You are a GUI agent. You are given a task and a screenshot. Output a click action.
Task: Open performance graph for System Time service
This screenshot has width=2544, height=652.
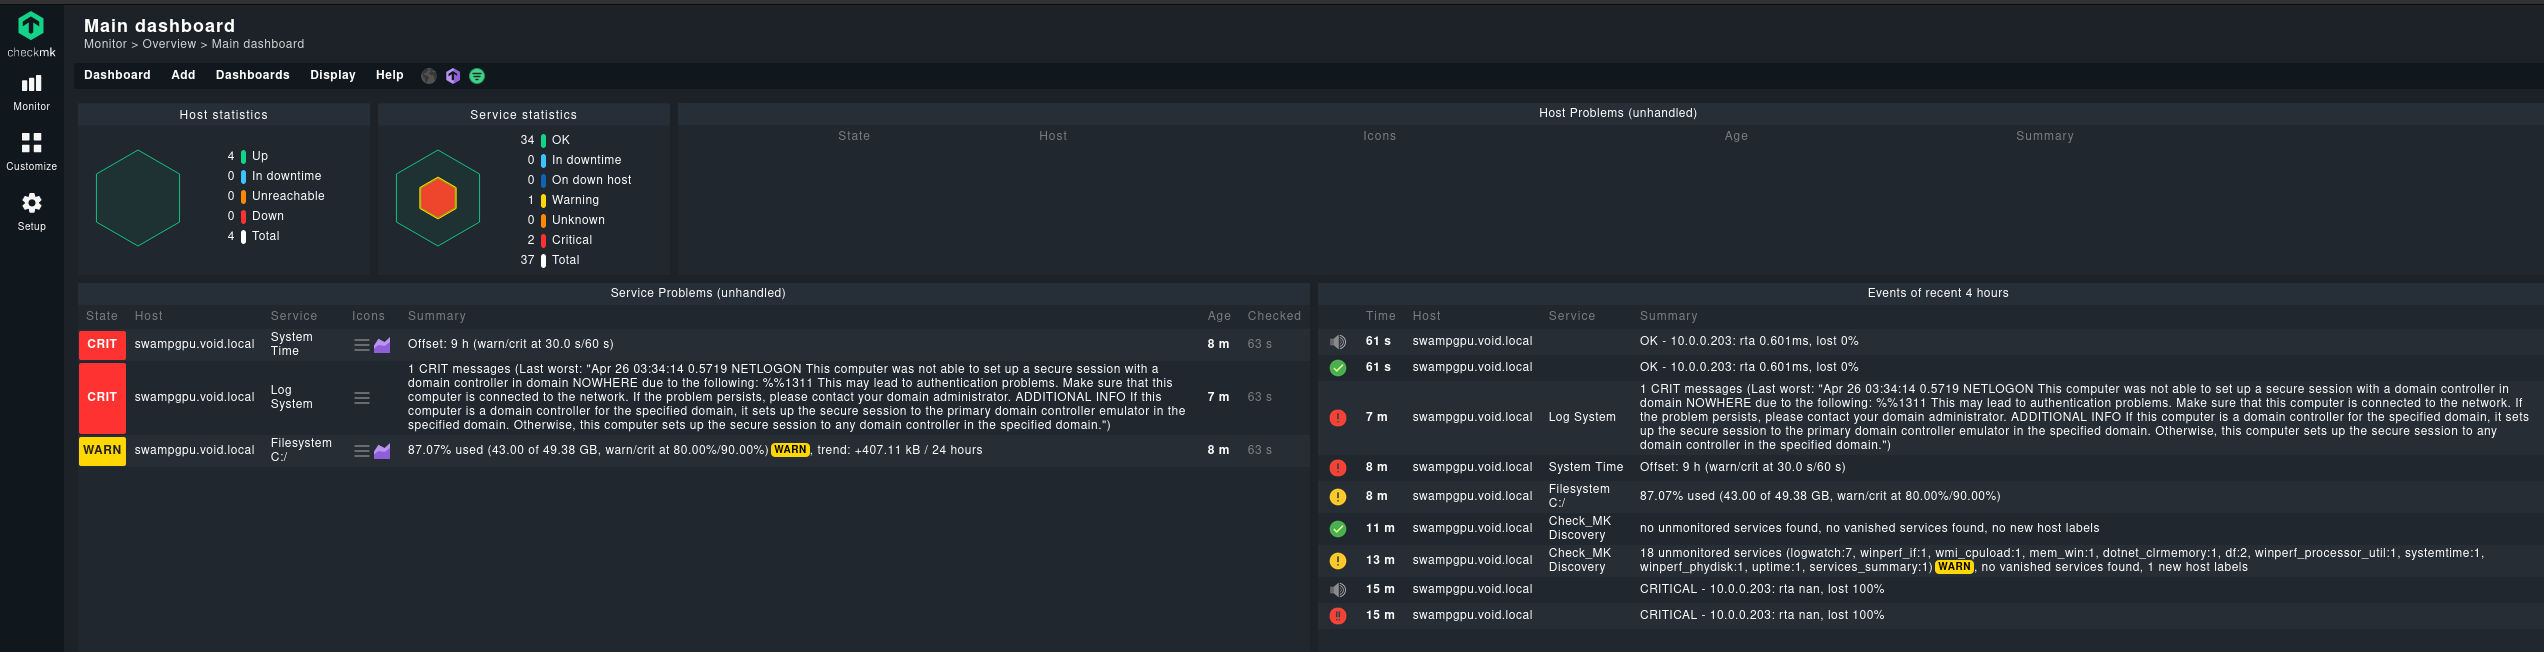point(382,345)
